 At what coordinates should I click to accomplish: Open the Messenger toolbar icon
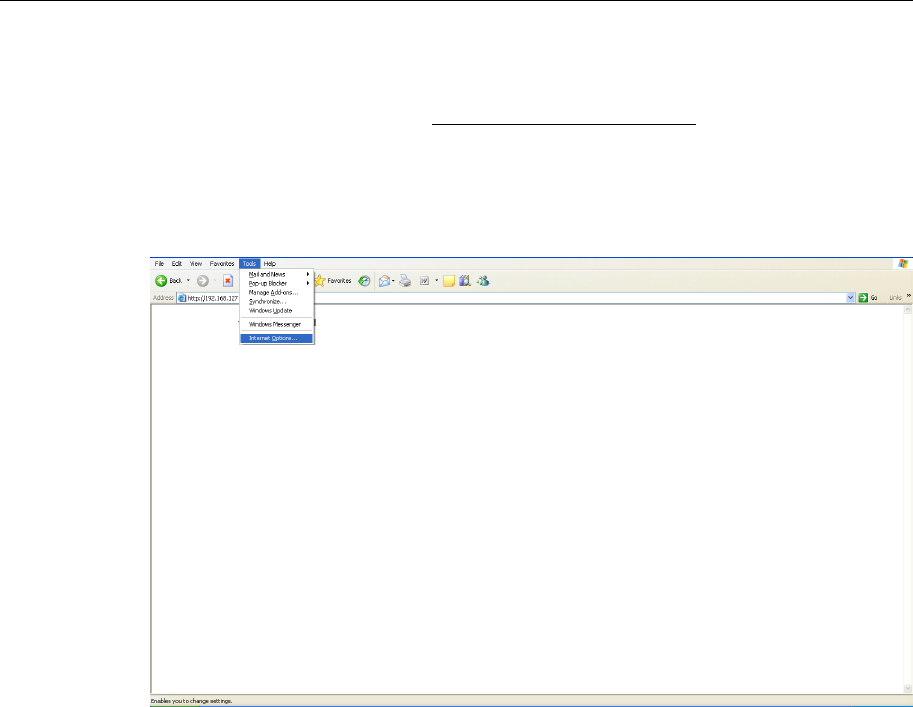pyautogui.click(x=483, y=281)
